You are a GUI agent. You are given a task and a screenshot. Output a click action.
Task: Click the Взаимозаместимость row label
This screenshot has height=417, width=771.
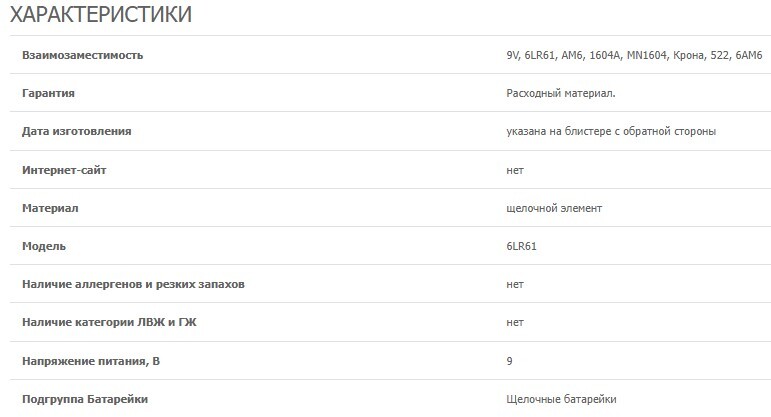tap(82, 55)
